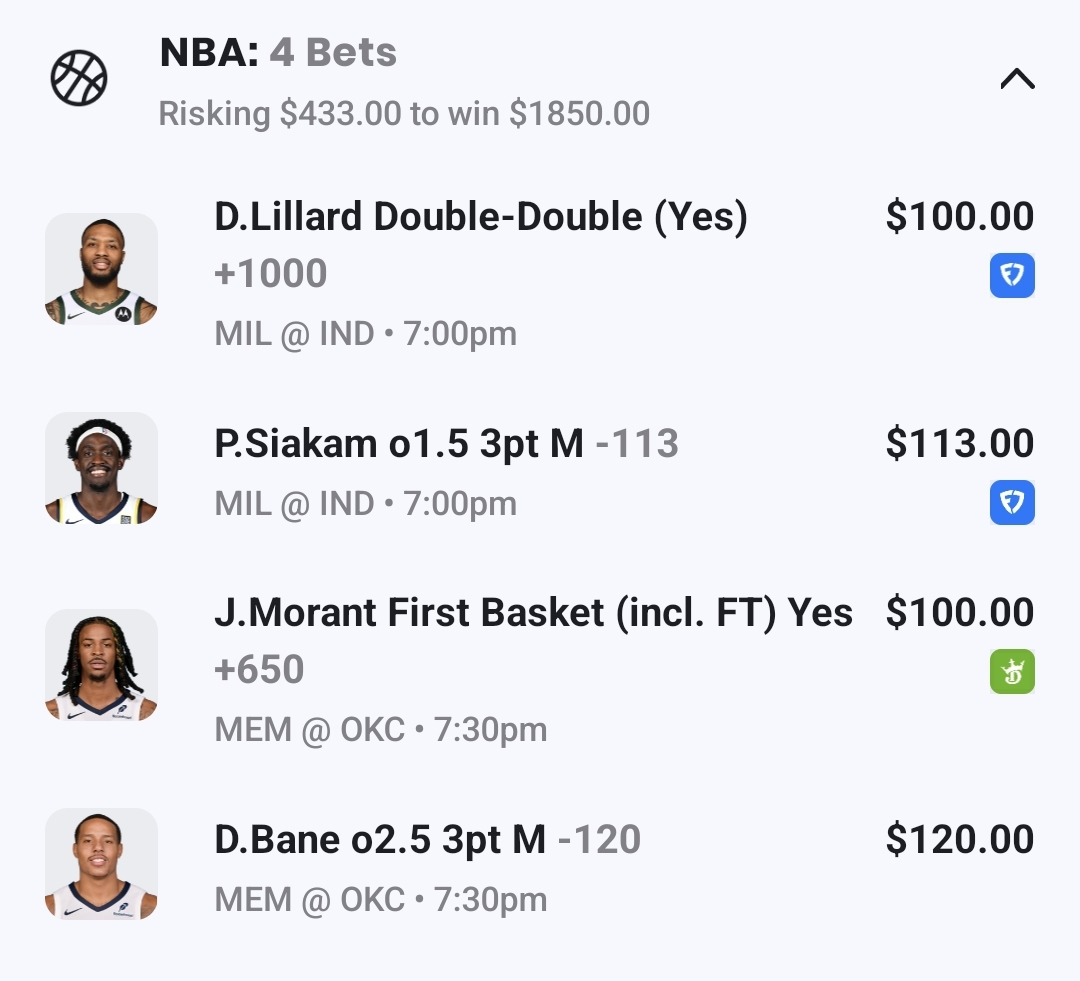Open P.Siakam o1.5 3pt M bet
The image size is (1080, 981).
399,444
